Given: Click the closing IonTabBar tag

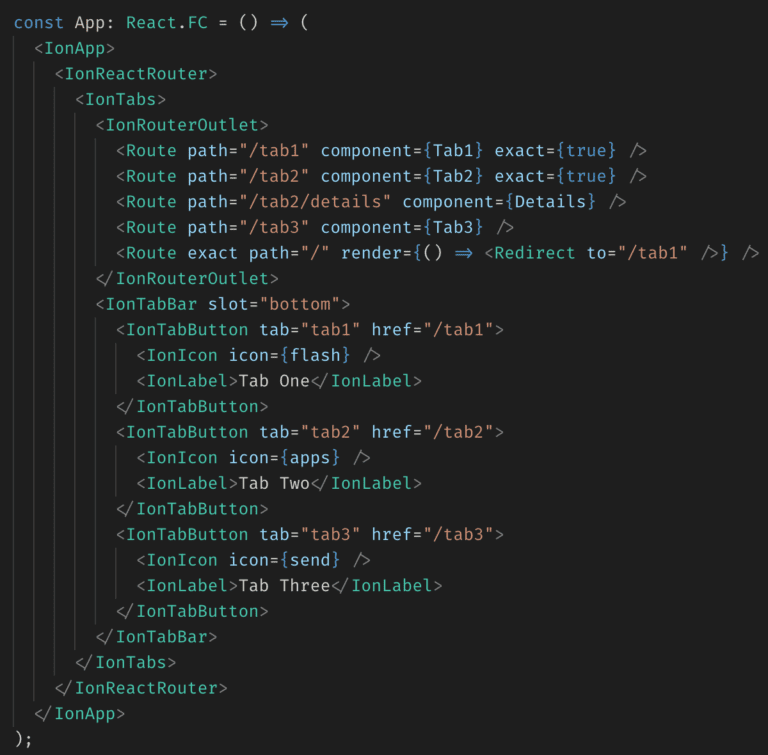Looking at the screenshot, I should click(157, 637).
